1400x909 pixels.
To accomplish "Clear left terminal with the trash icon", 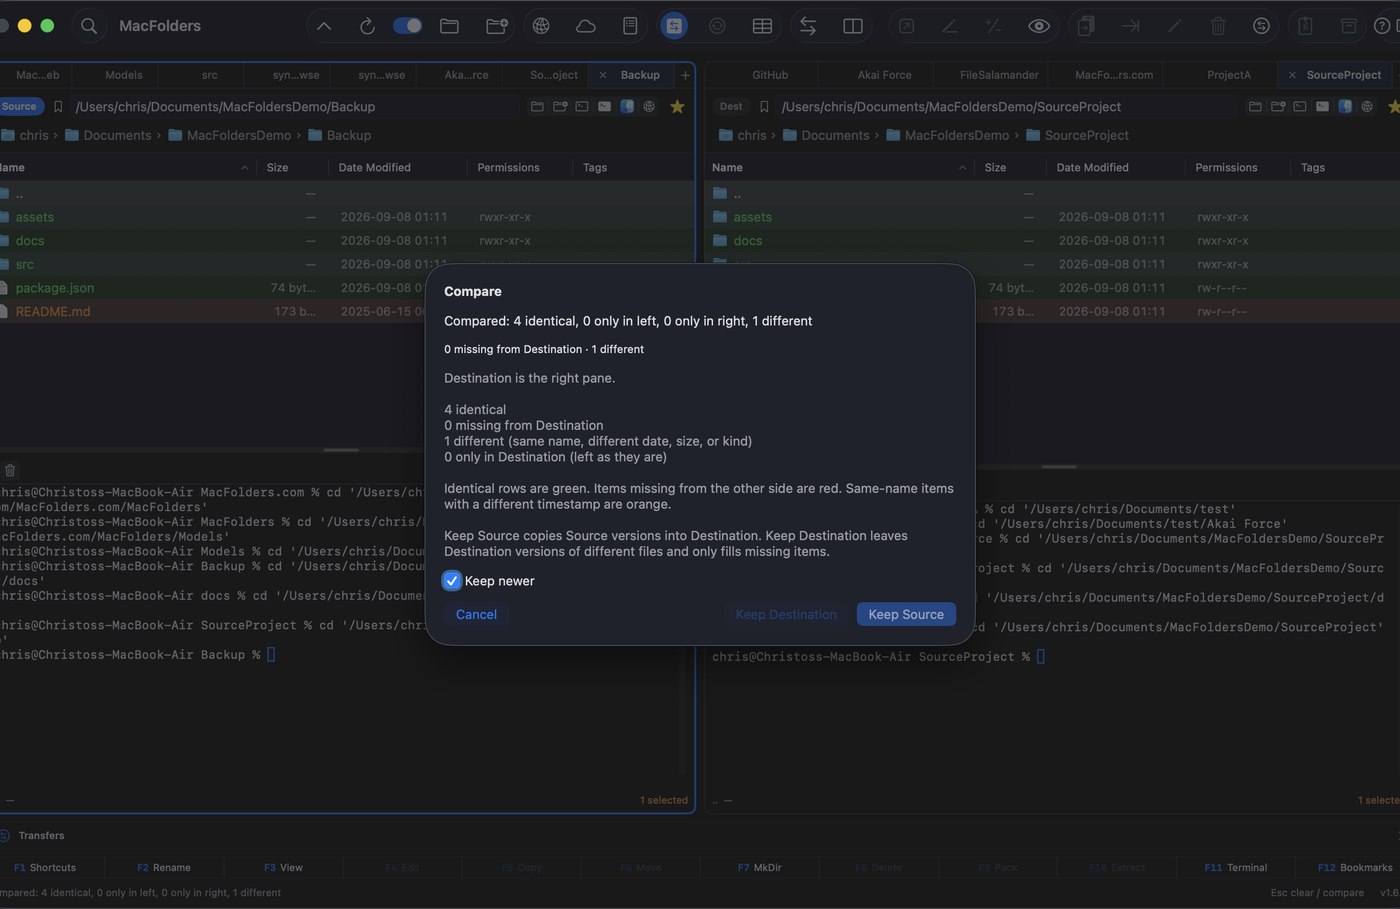I will pos(10,470).
